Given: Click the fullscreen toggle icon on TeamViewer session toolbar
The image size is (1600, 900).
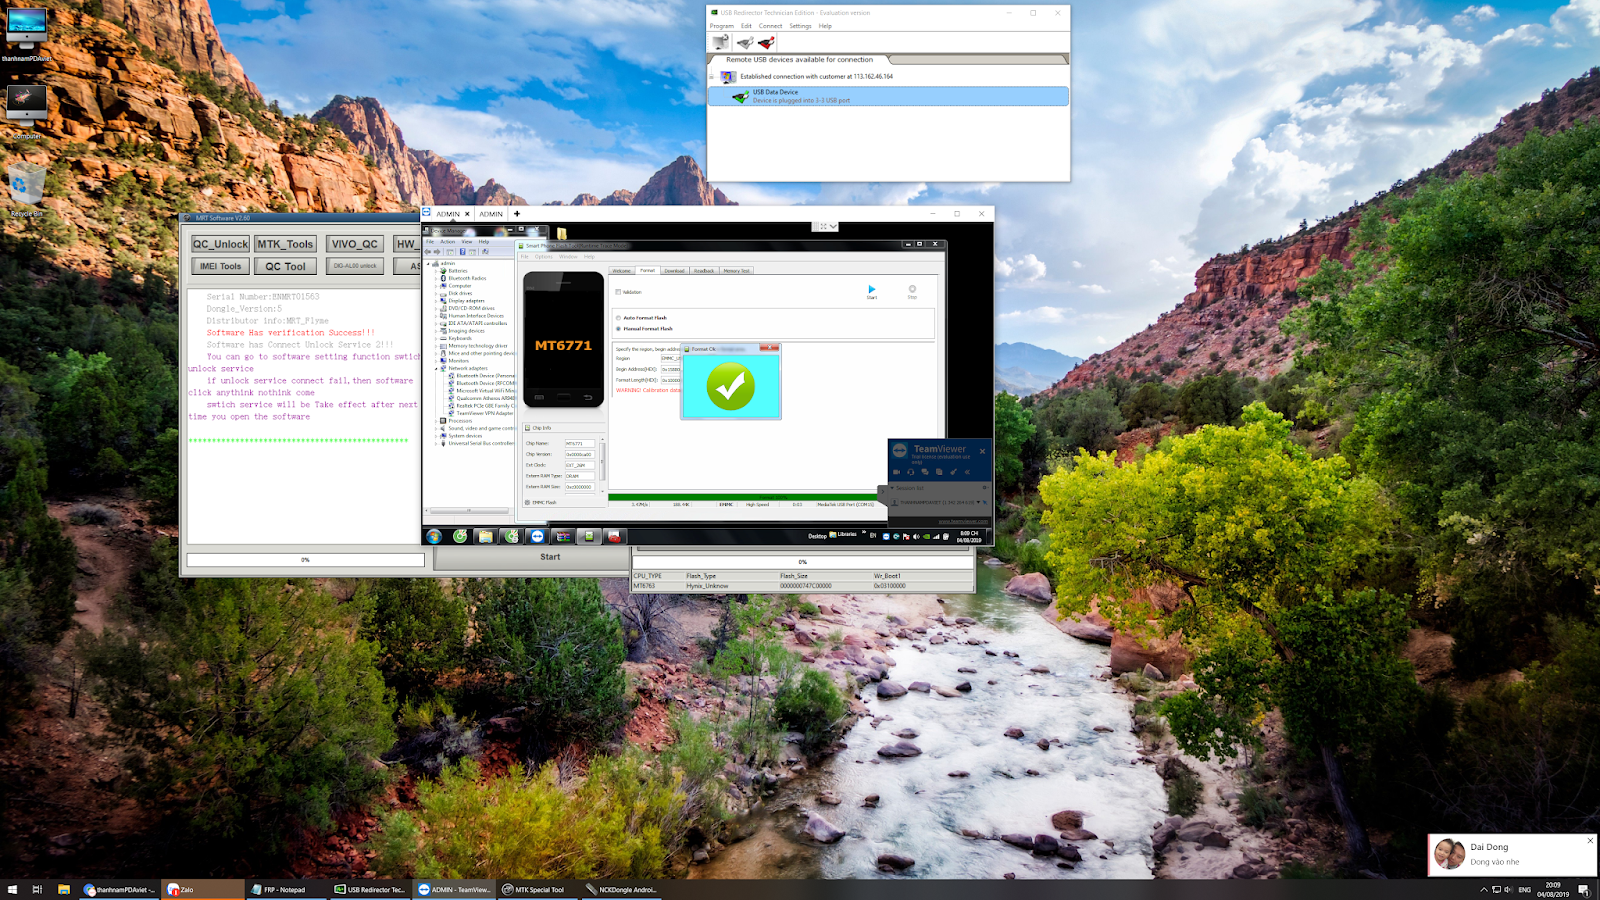Looking at the screenshot, I should [823, 227].
